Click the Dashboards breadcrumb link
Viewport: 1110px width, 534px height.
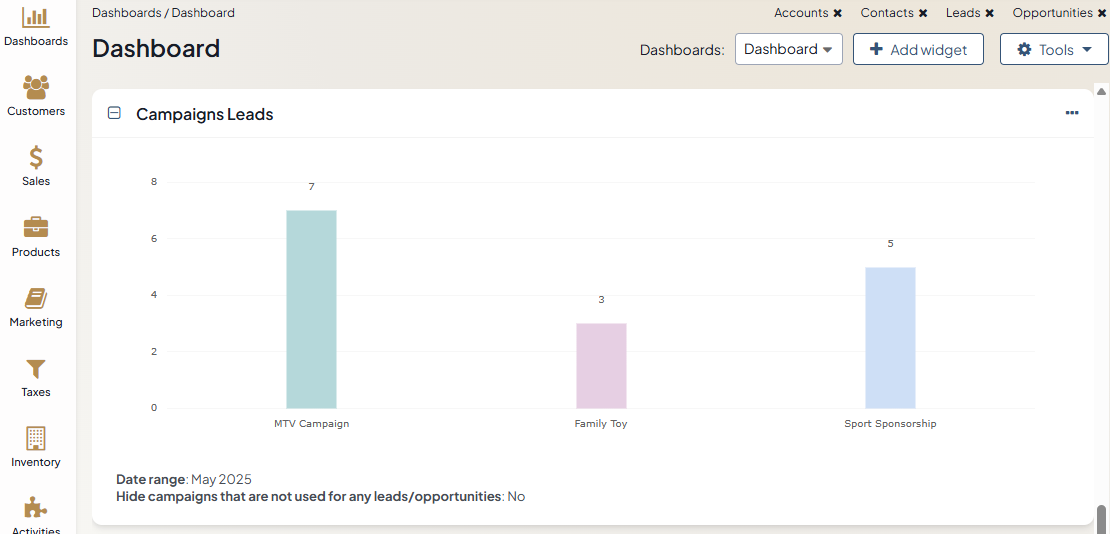pos(126,13)
